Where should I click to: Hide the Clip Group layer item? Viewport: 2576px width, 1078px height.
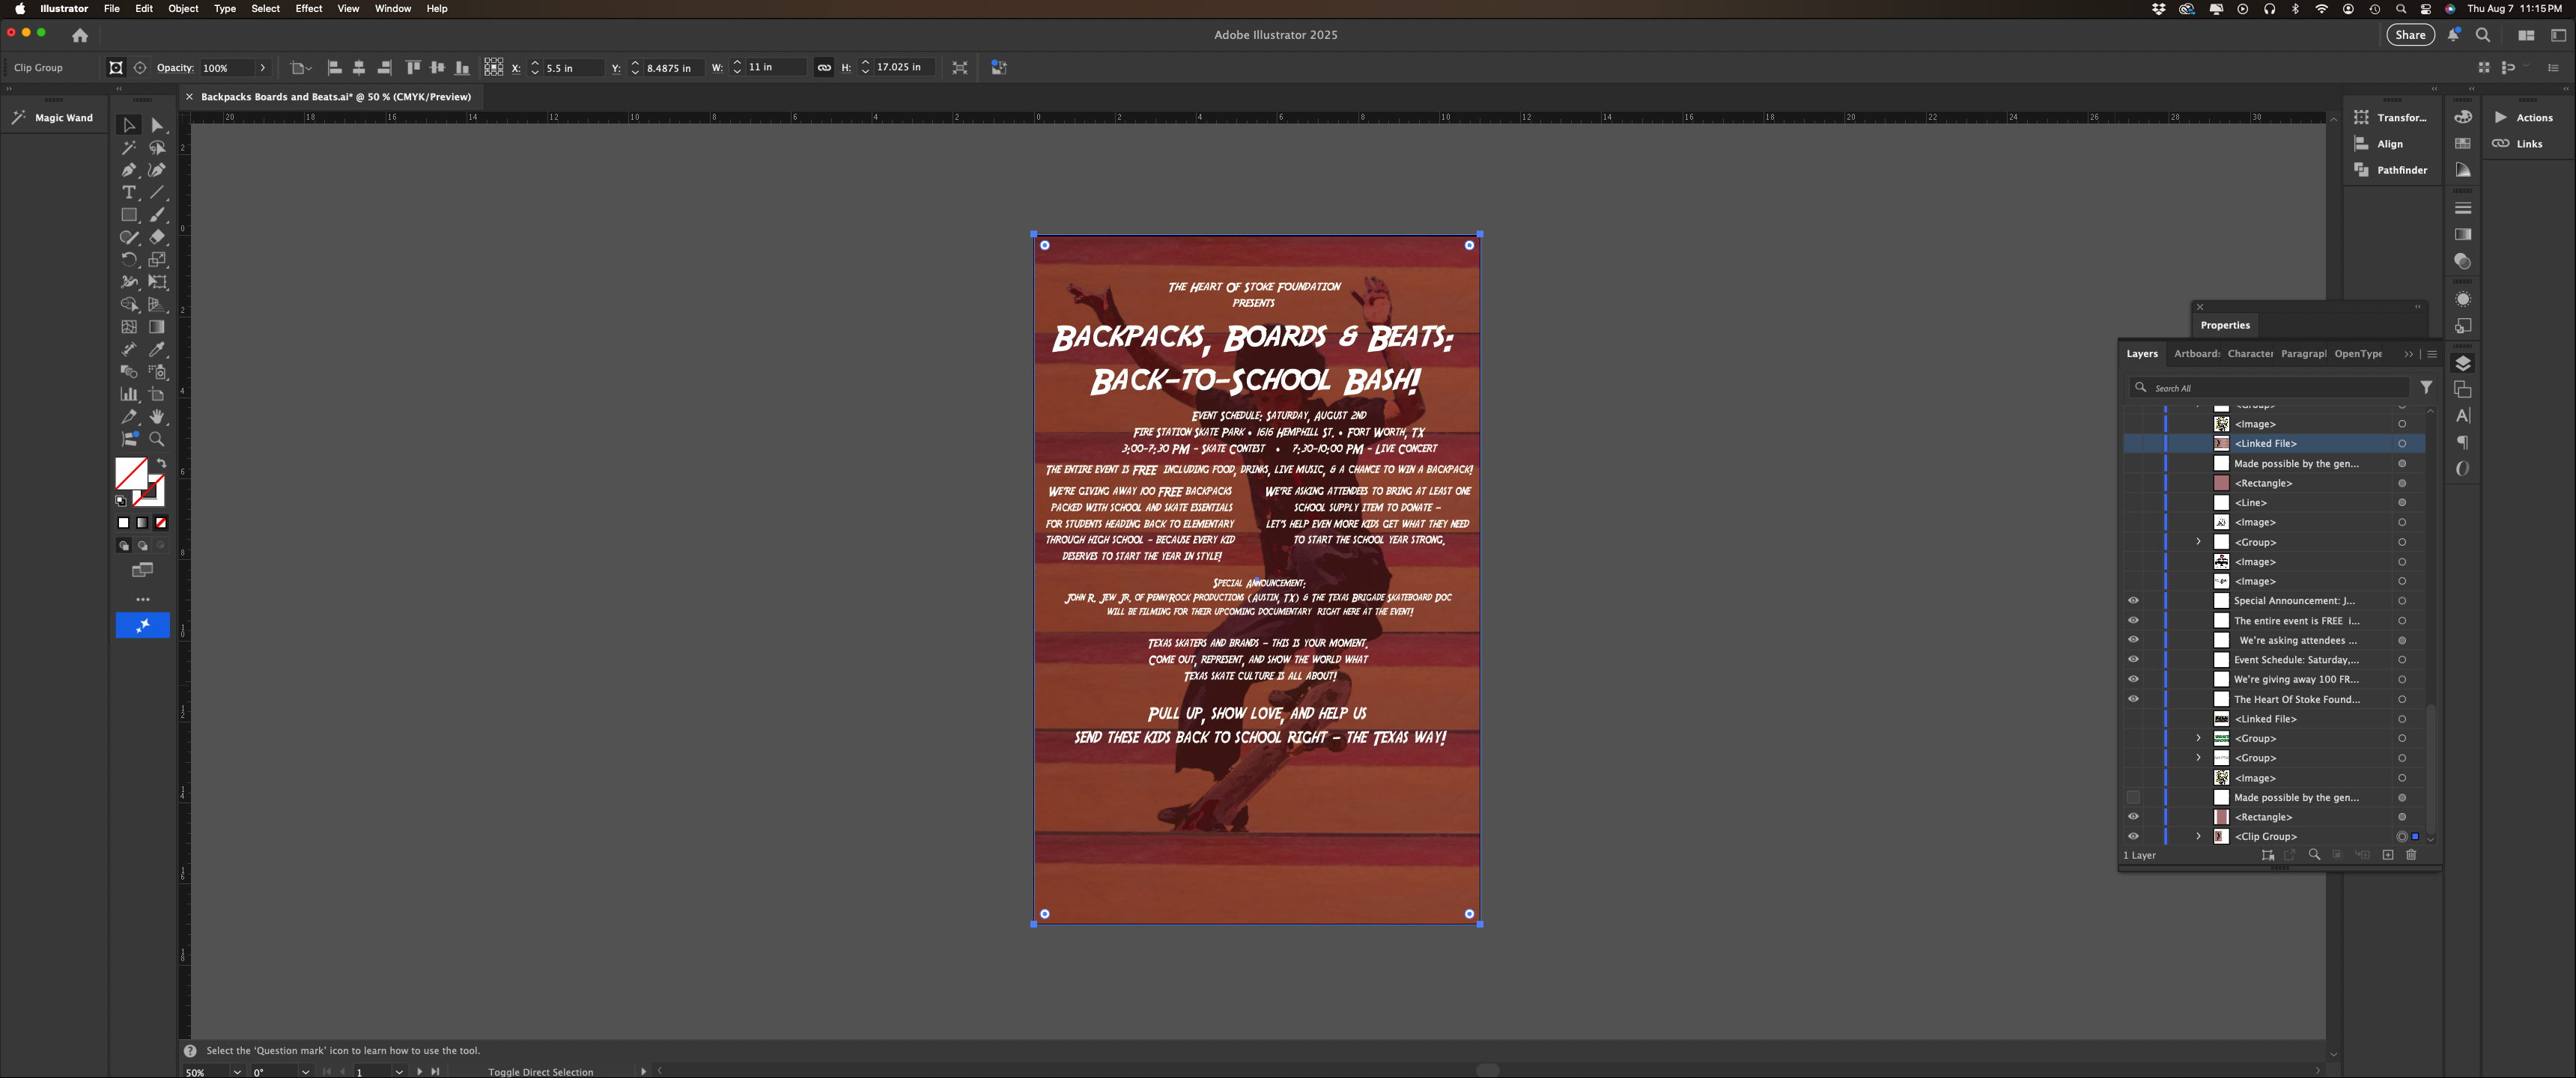coord(2133,836)
